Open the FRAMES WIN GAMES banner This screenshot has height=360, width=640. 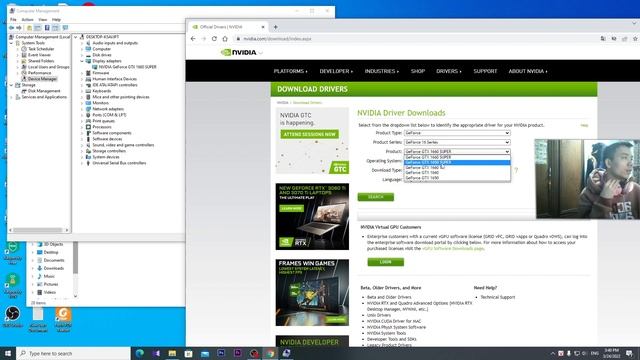click(312, 292)
